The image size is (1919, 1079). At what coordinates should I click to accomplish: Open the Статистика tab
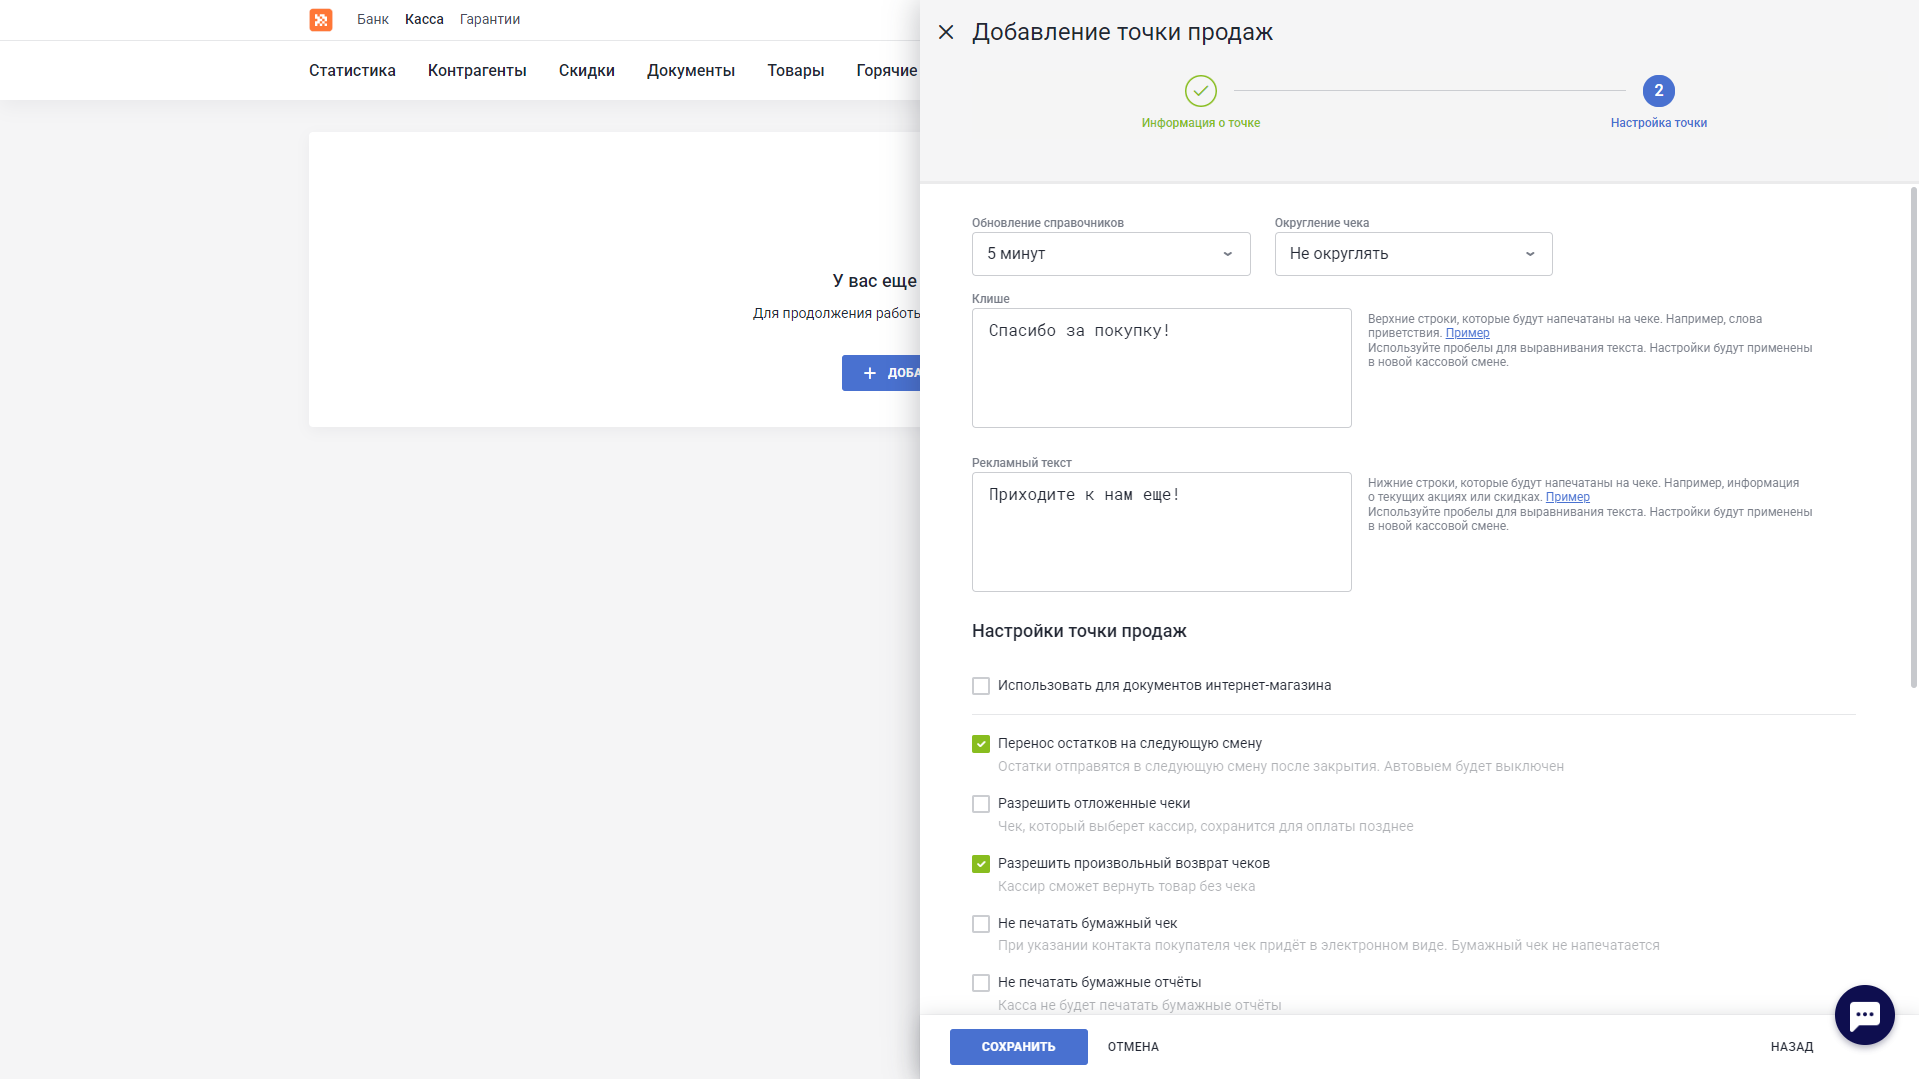[x=352, y=70]
